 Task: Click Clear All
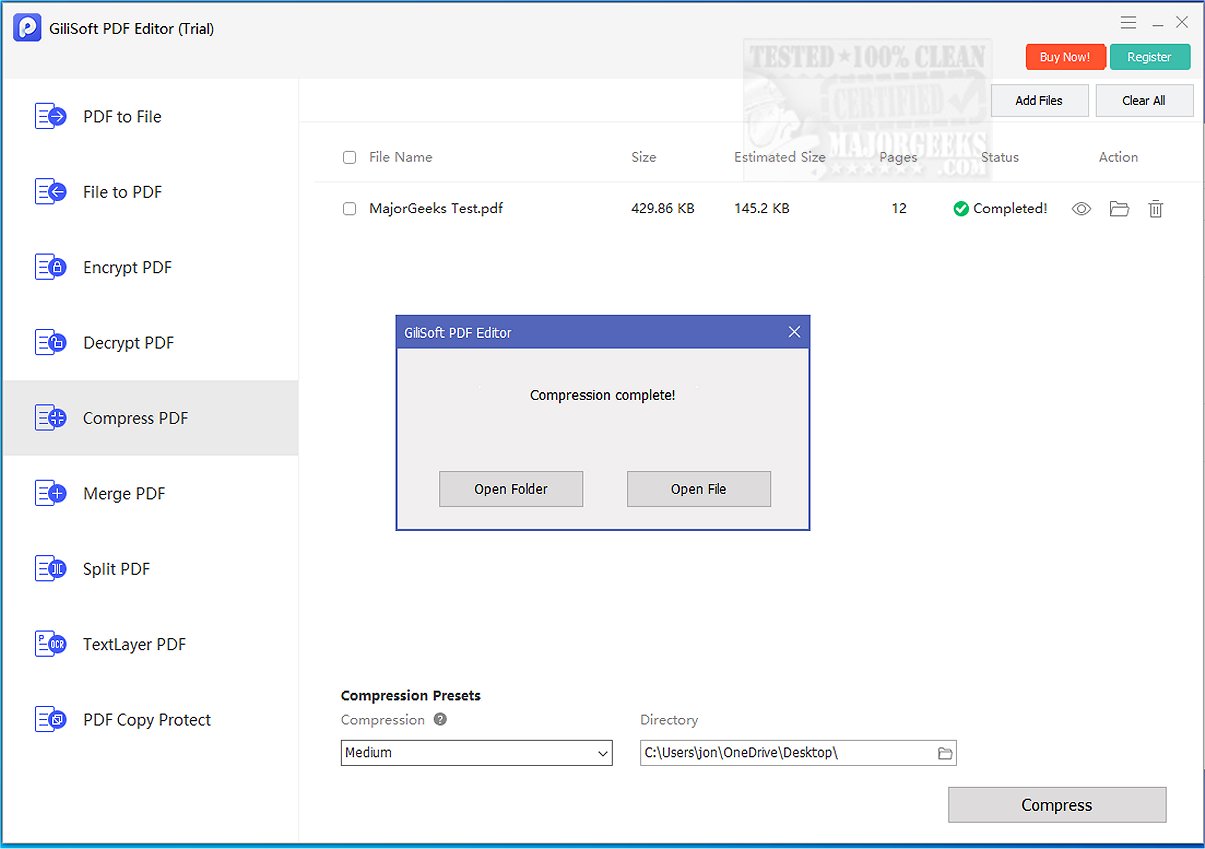[1144, 100]
